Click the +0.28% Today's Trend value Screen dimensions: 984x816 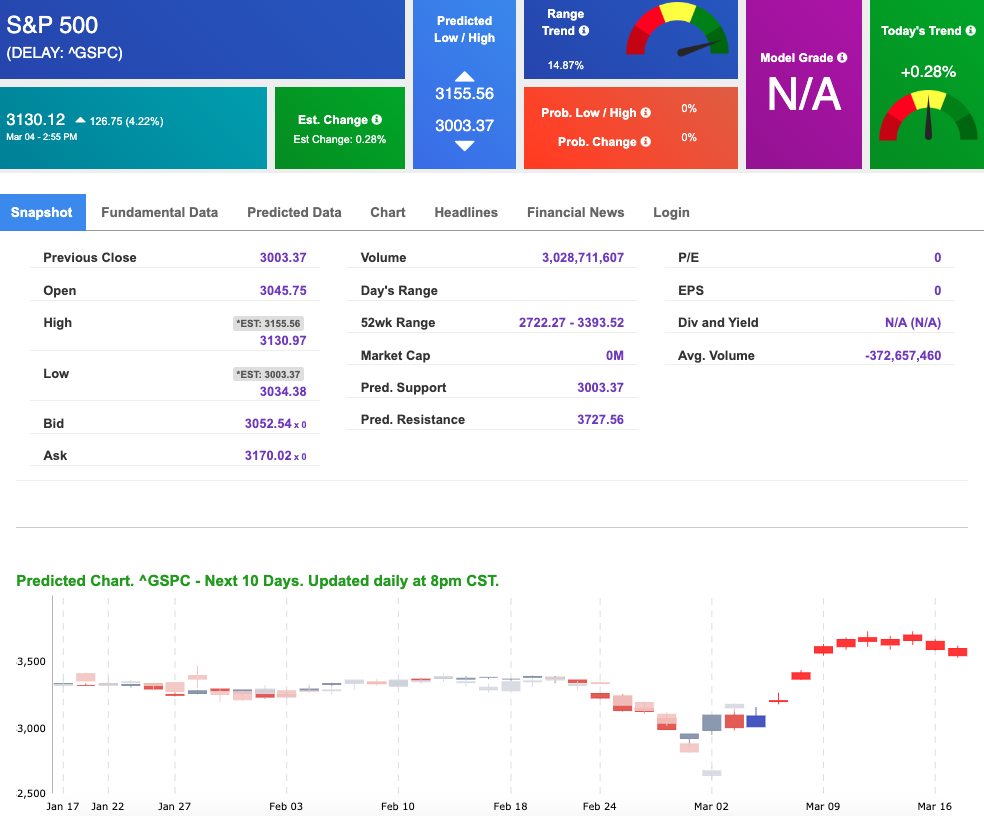point(928,72)
